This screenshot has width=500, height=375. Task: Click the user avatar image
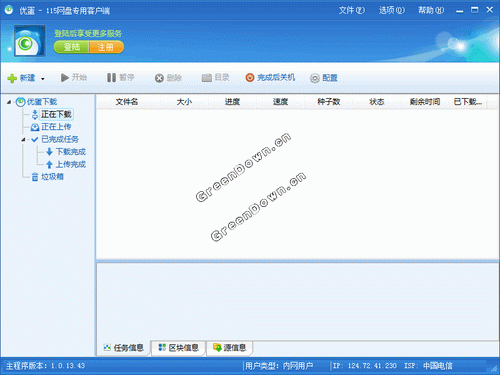tap(30, 41)
